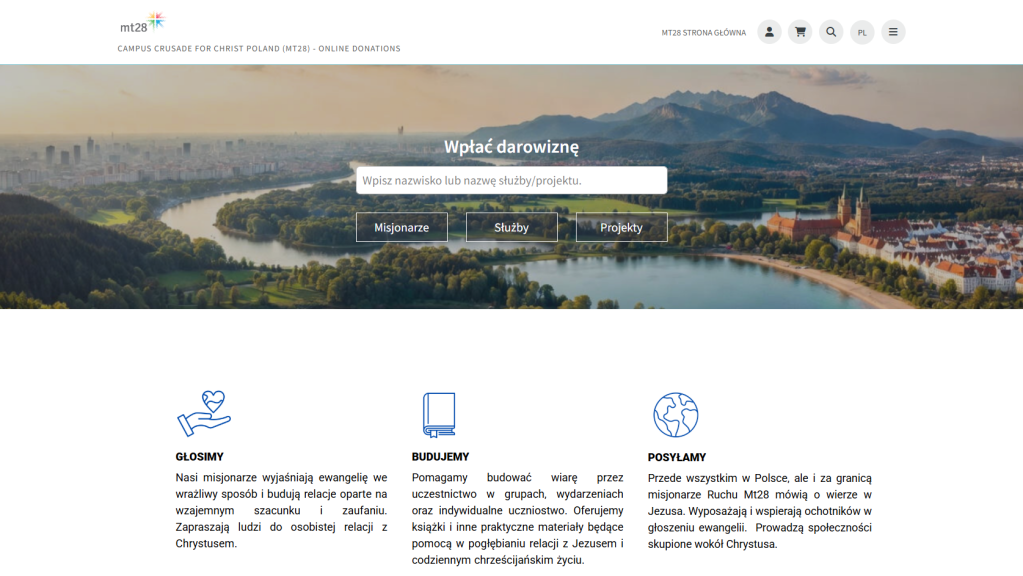This screenshot has height=576, width=1023.
Task: Open the PL language selector
Action: (862, 33)
